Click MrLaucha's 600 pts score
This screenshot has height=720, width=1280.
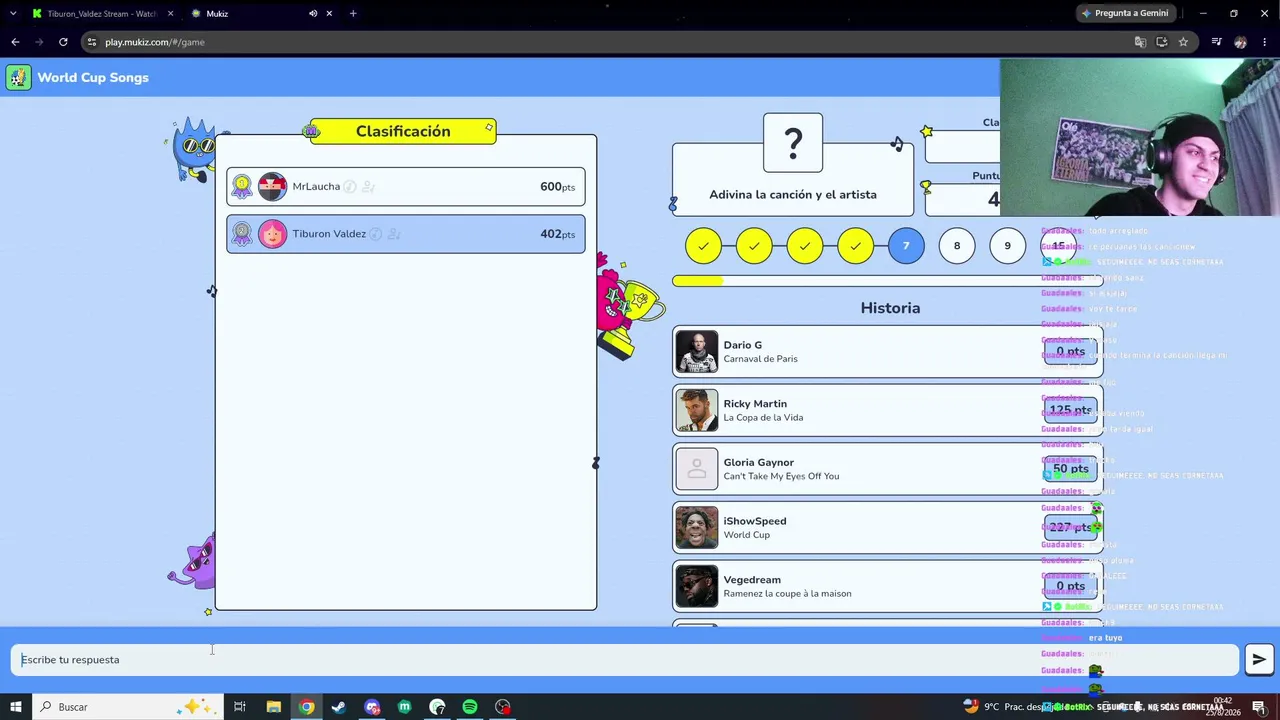pos(557,187)
